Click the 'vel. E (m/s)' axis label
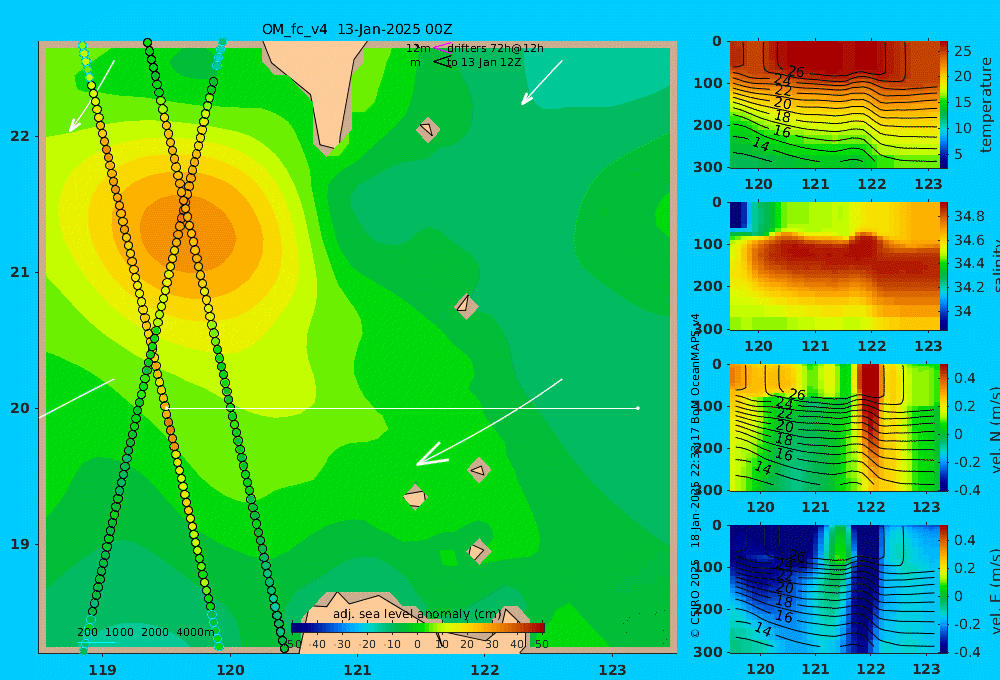This screenshot has height=680, width=1000. 994,590
